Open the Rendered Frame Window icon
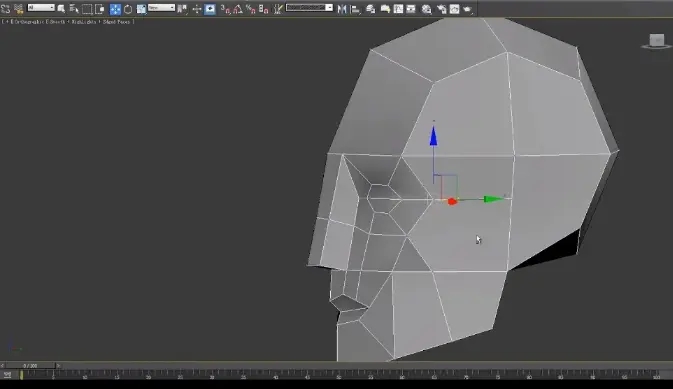 click(455, 9)
